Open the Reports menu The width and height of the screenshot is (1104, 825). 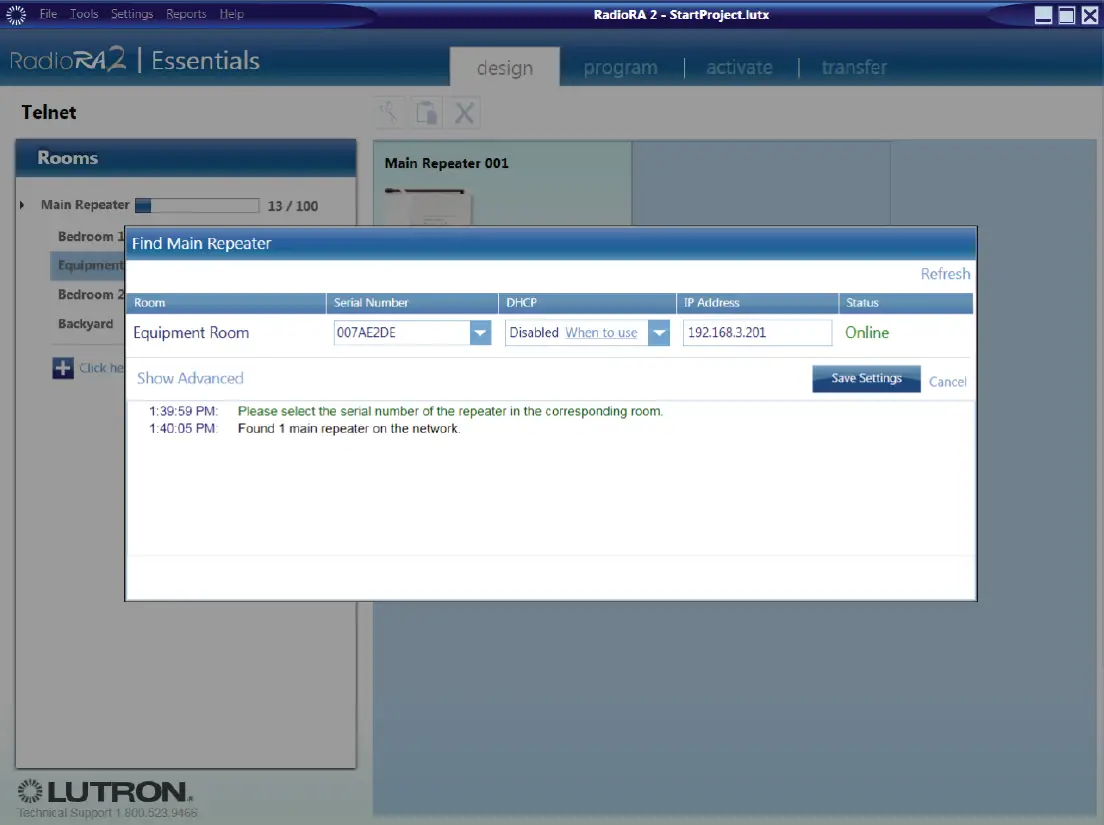(x=186, y=14)
